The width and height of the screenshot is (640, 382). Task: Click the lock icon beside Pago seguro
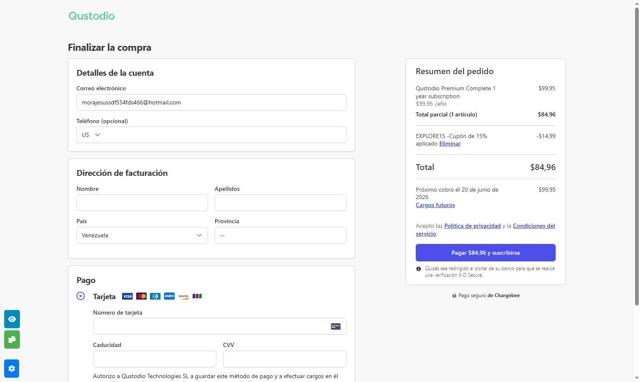coord(454,295)
